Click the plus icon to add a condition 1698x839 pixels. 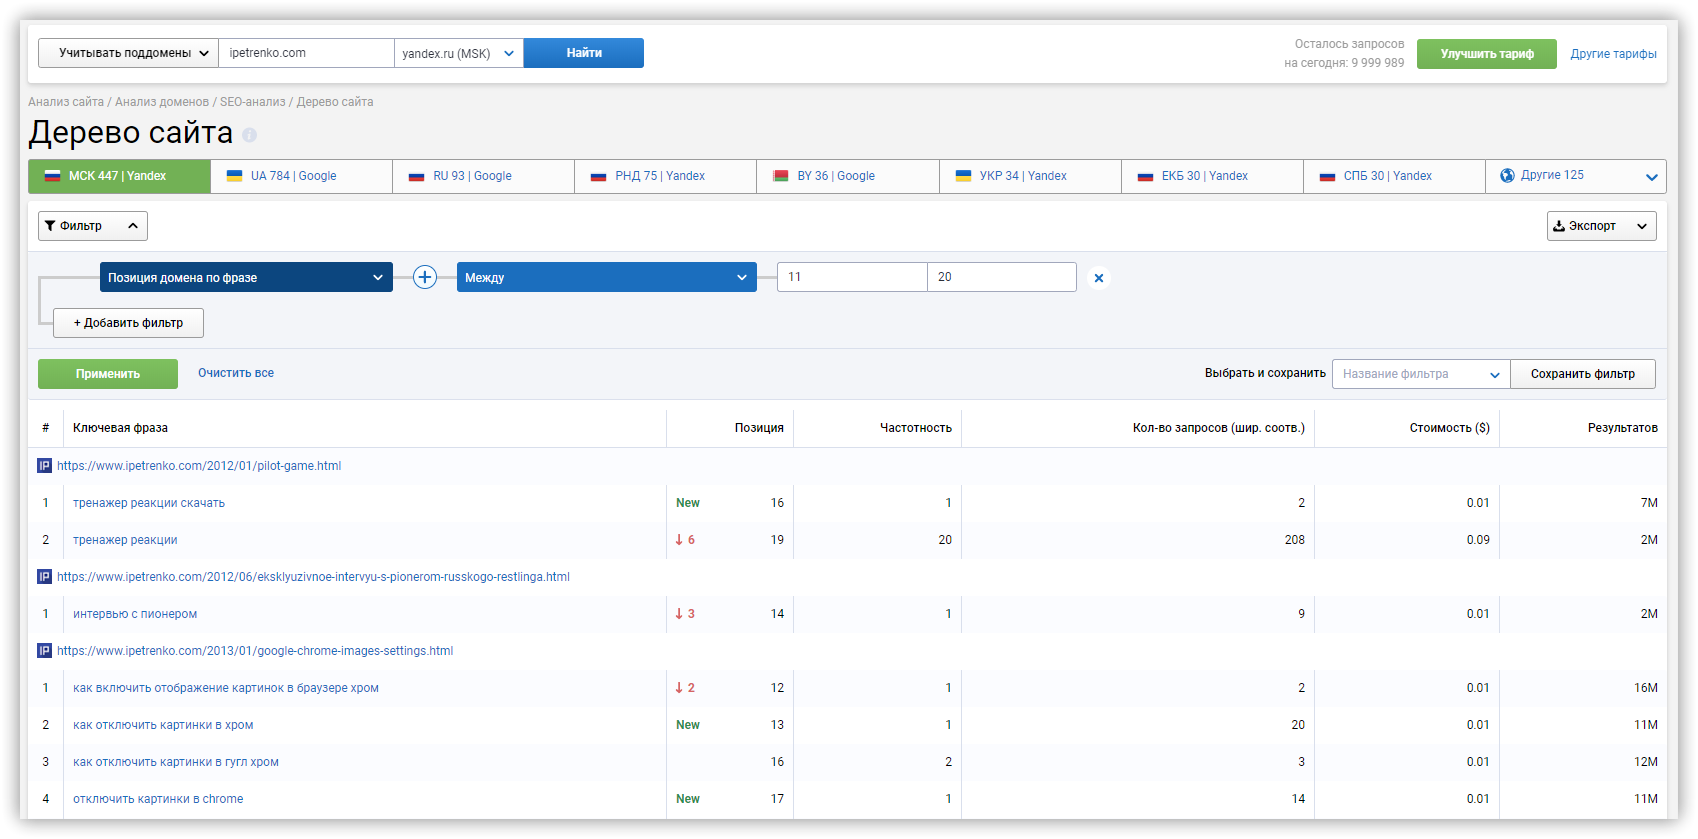pyautogui.click(x=425, y=277)
